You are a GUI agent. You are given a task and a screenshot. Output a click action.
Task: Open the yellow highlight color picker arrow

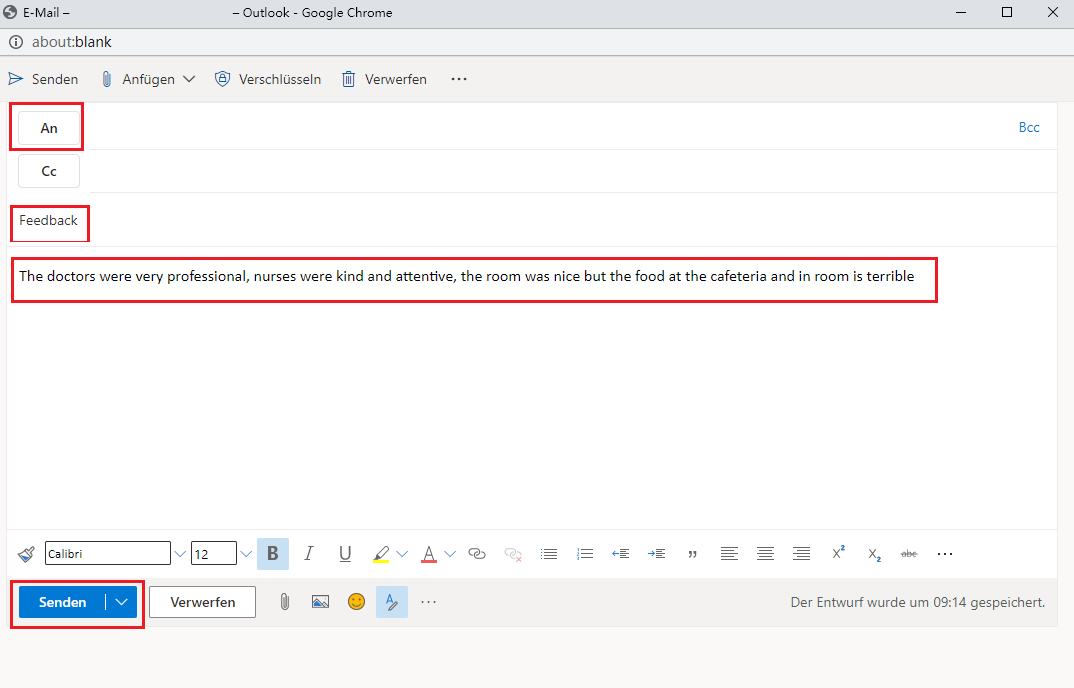click(403, 554)
